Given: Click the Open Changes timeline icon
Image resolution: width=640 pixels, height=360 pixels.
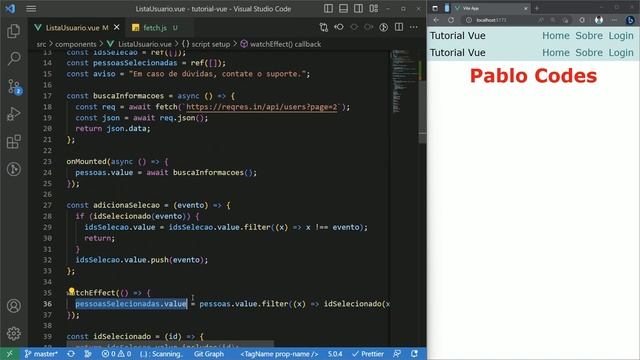Looking at the screenshot, I should 384,27.
